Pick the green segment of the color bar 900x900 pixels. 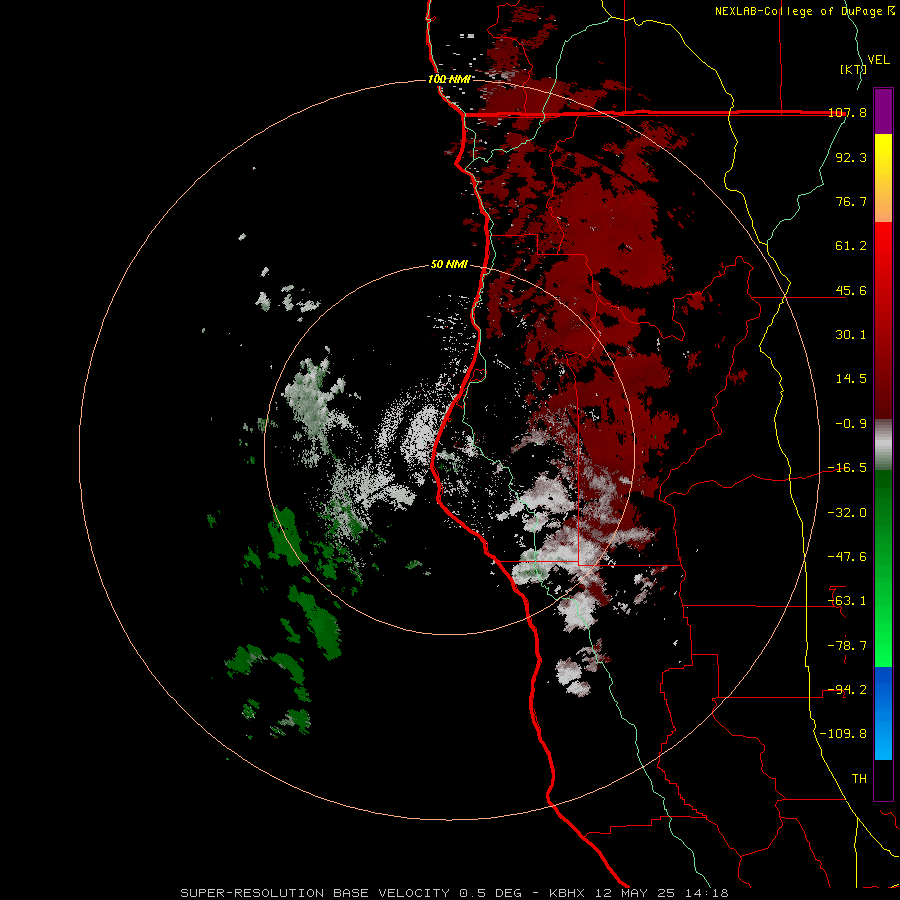(883, 568)
